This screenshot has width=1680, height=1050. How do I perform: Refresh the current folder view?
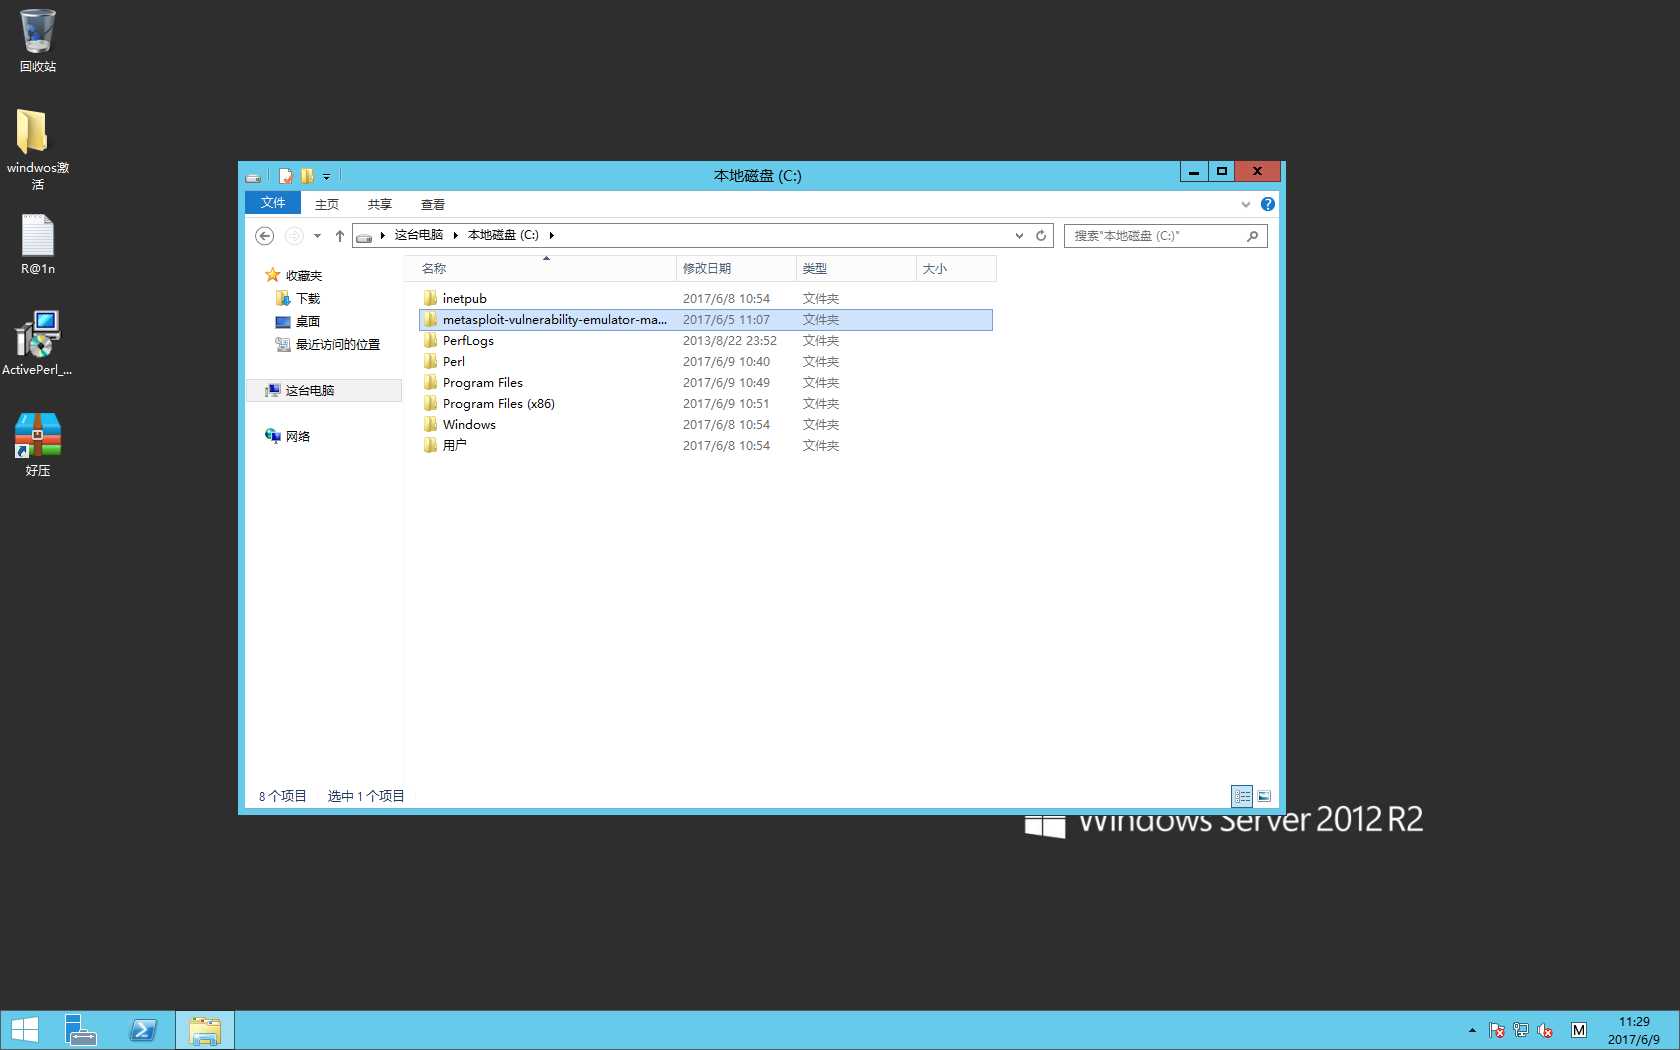[1041, 236]
